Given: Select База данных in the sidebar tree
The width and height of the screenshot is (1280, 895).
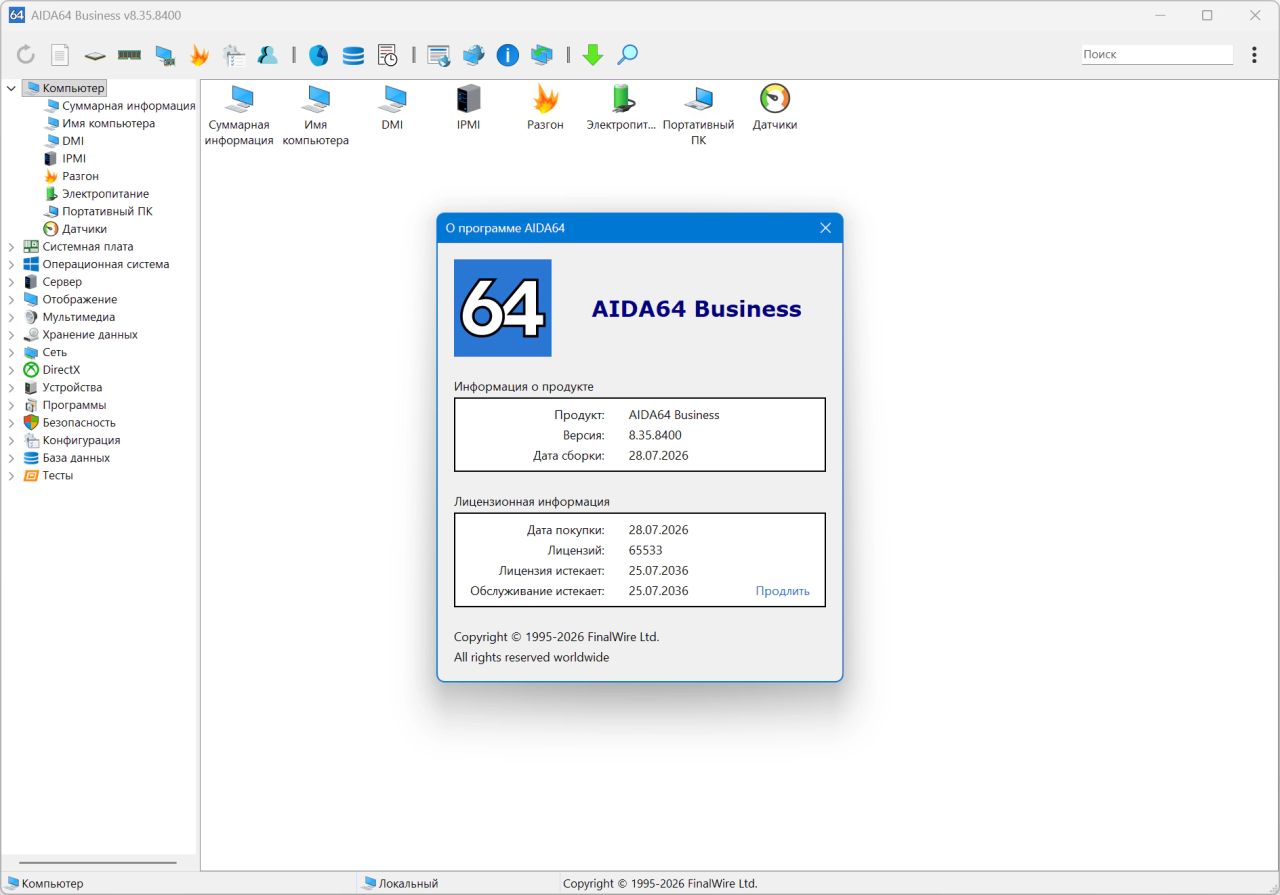Looking at the screenshot, I should tap(76, 458).
